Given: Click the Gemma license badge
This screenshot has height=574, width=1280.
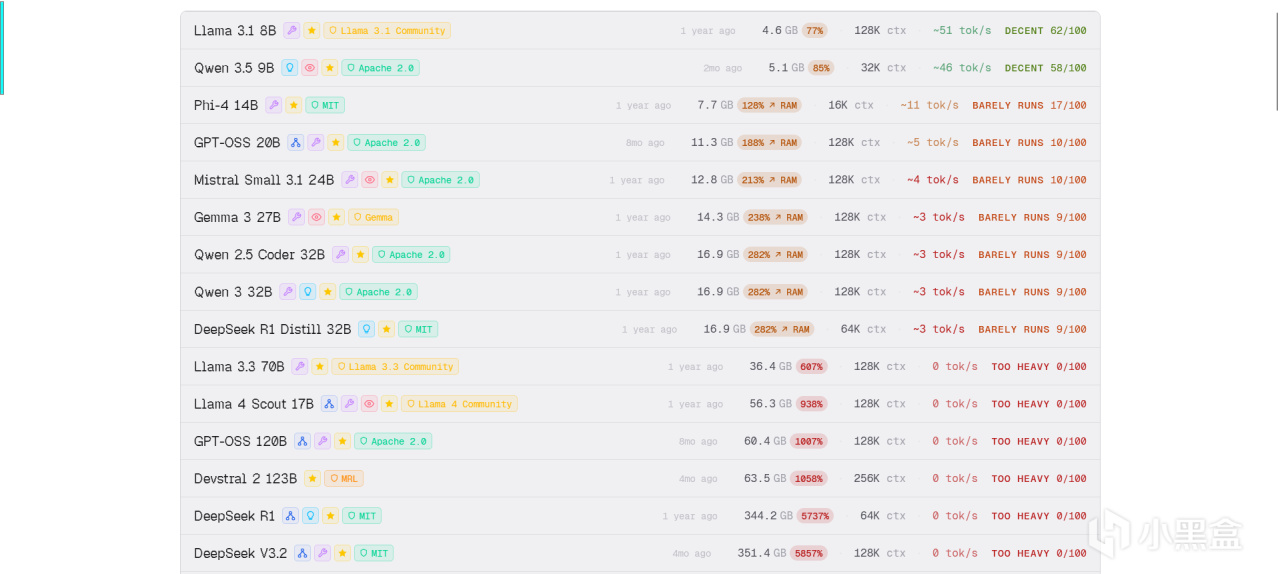Looking at the screenshot, I should 374,217.
